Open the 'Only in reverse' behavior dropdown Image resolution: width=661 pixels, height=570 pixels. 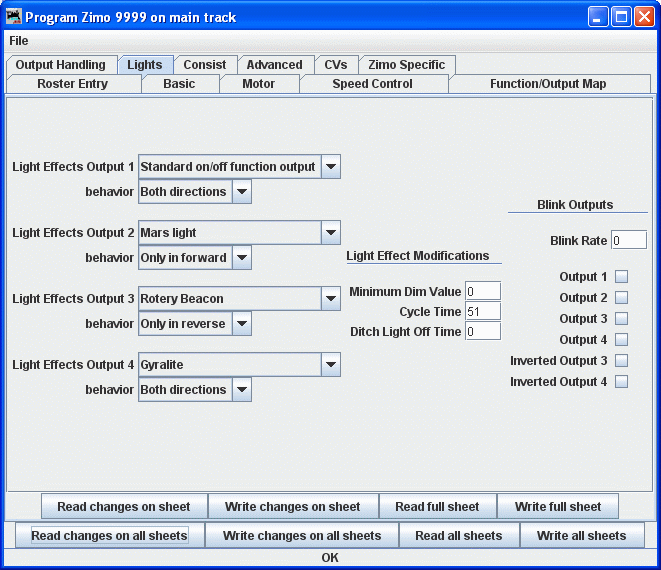(x=195, y=323)
